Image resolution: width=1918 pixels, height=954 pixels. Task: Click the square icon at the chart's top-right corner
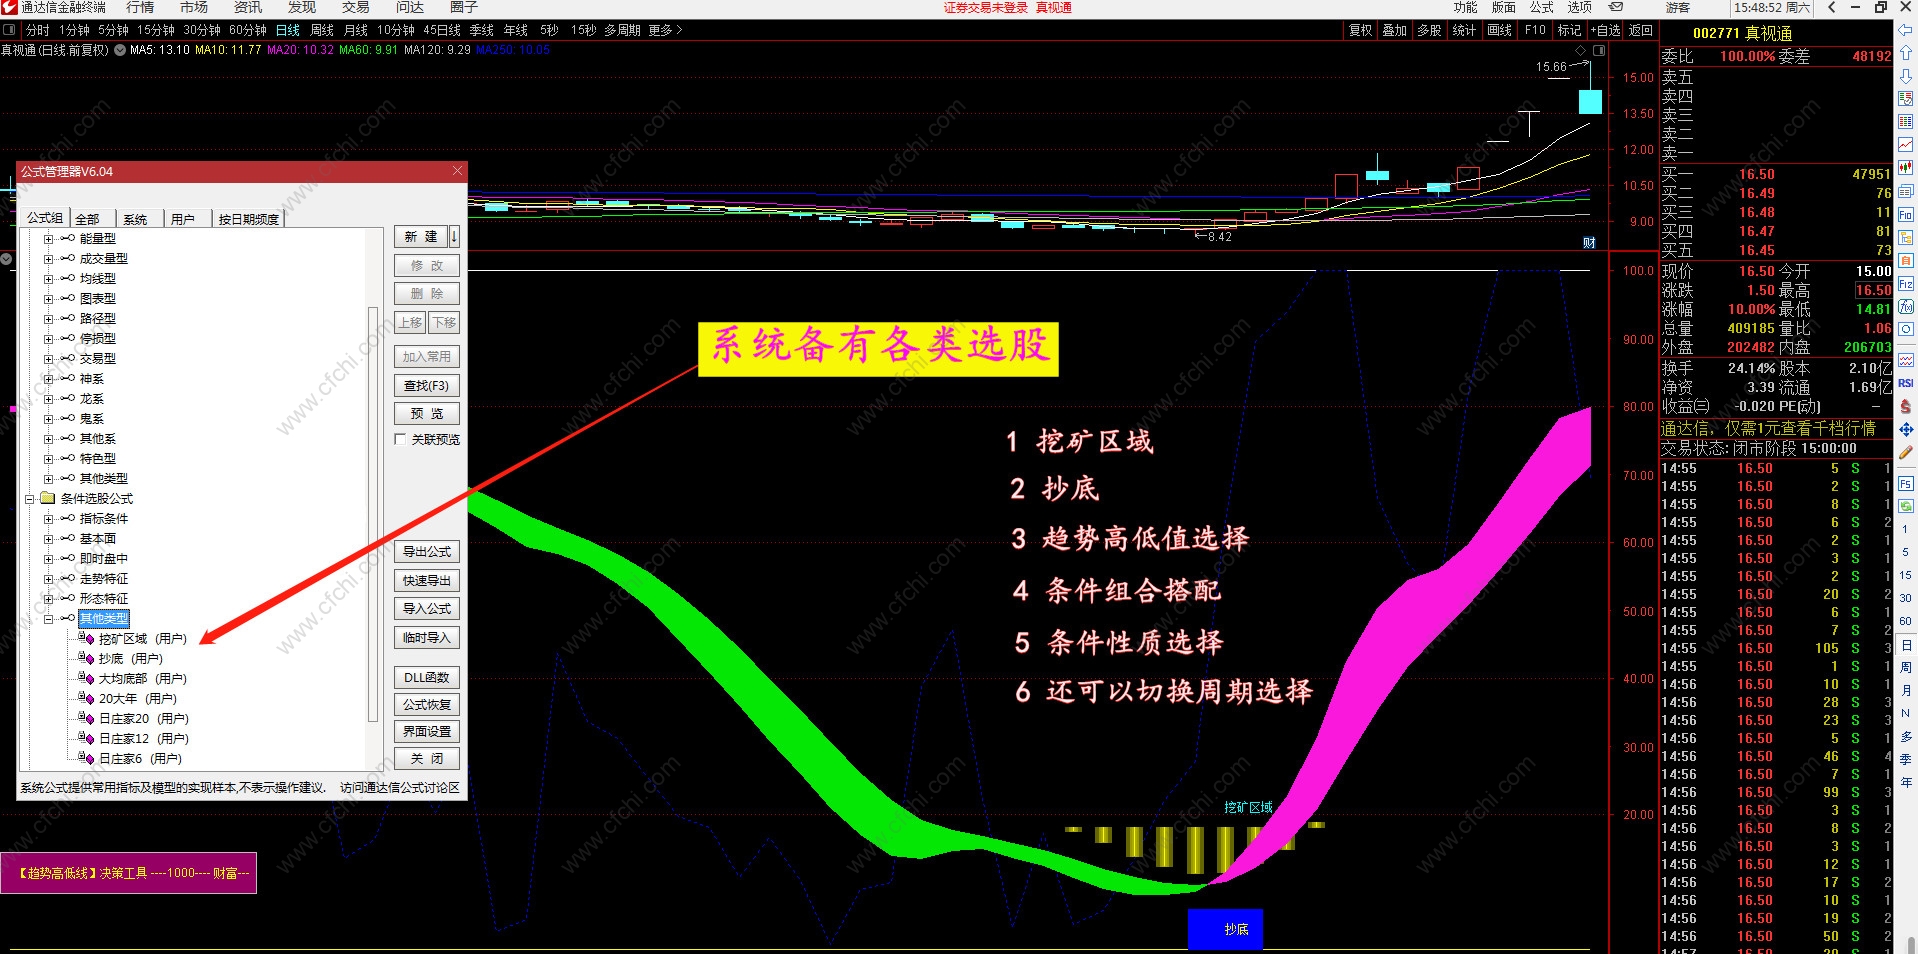(x=1599, y=50)
